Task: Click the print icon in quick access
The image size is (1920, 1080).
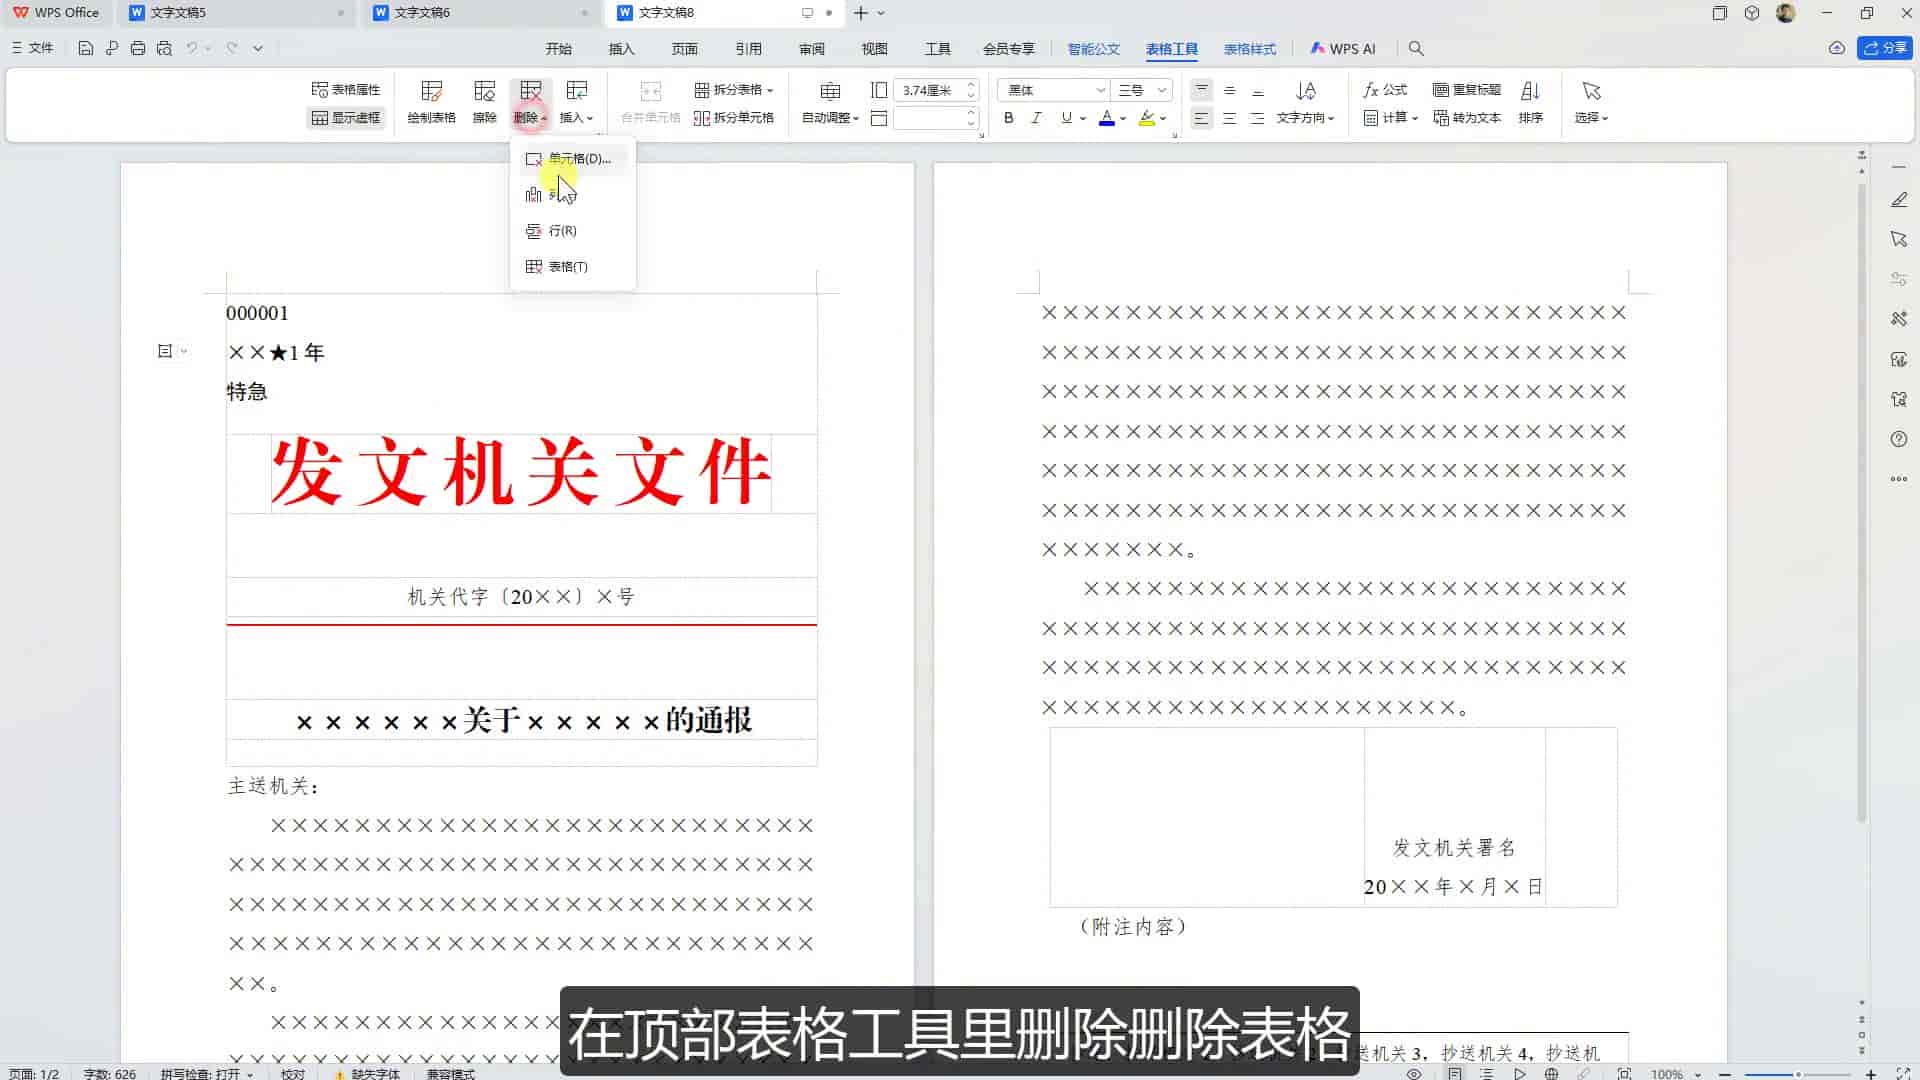Action: point(138,48)
